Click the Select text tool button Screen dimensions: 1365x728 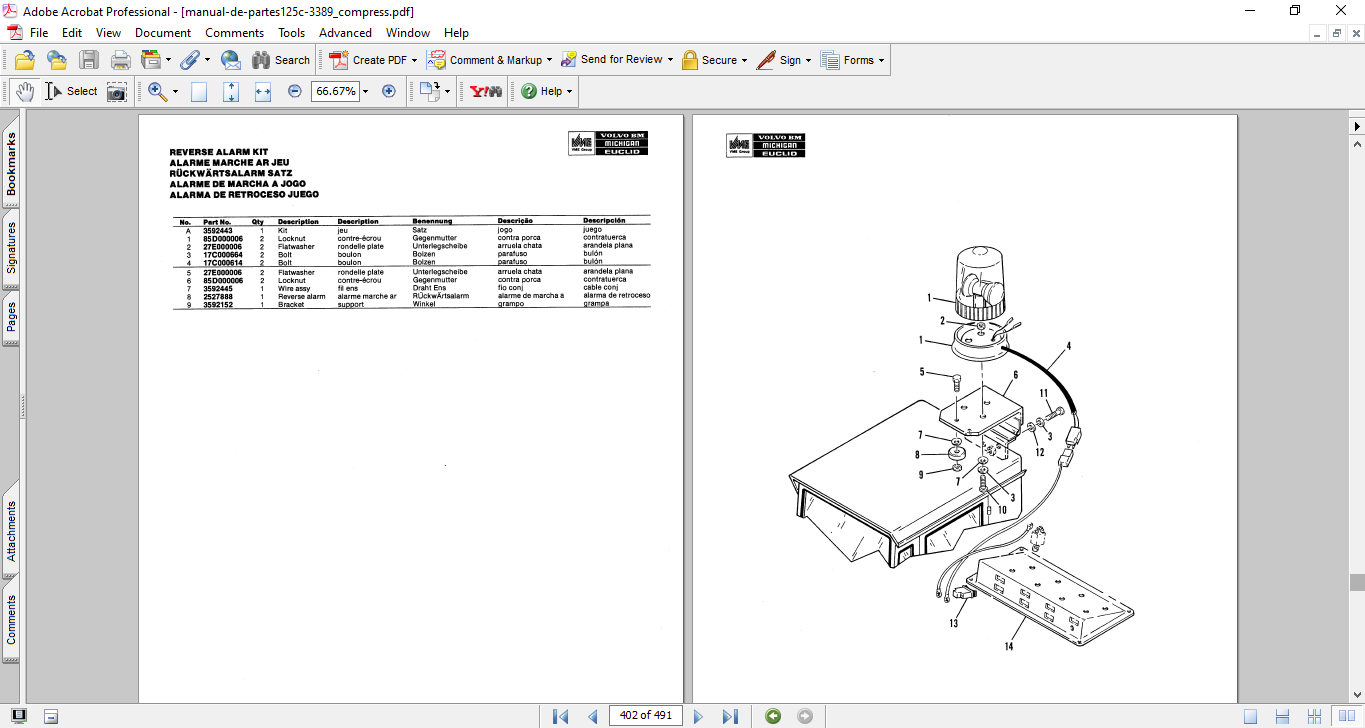(72, 92)
